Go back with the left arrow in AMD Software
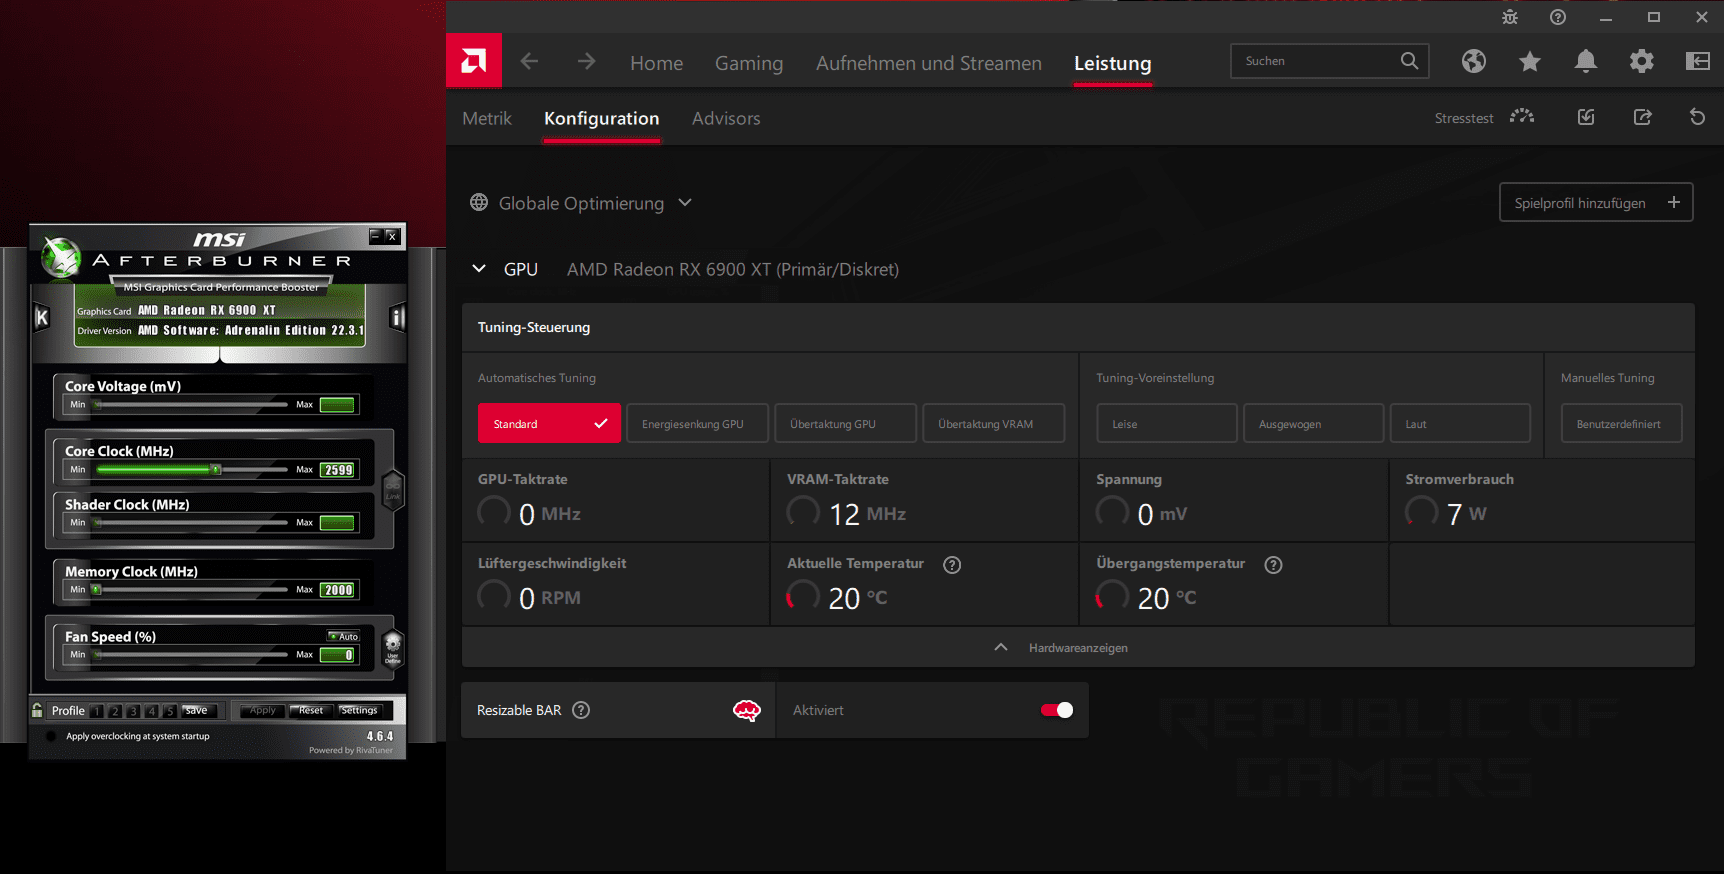This screenshot has width=1724, height=874. click(530, 61)
